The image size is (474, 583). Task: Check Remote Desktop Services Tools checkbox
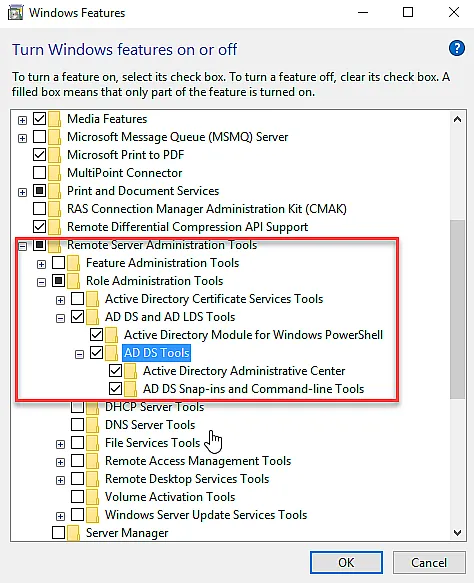[x=77, y=479]
